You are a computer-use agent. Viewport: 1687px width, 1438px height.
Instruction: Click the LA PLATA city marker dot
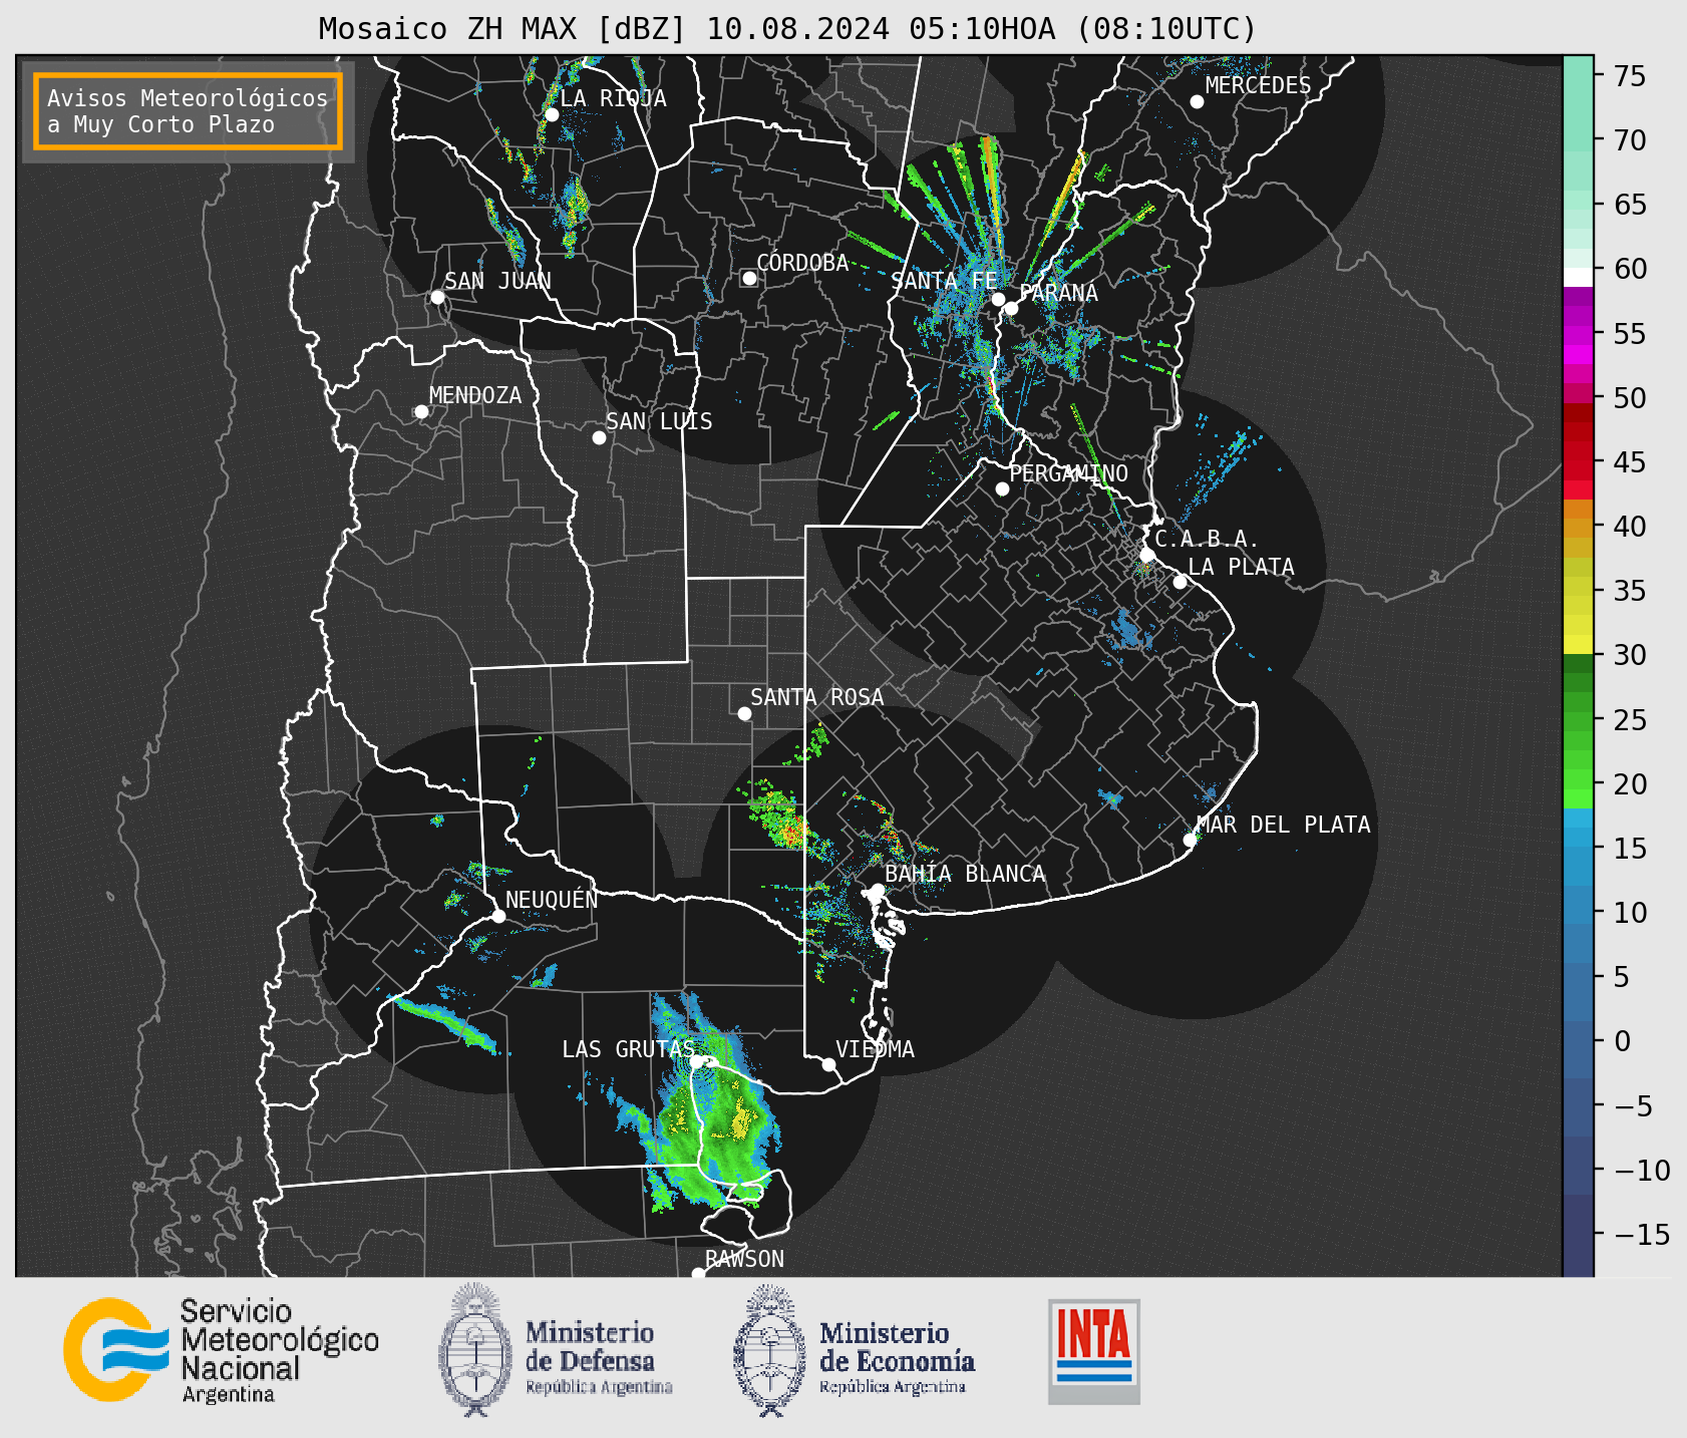(x=1180, y=582)
